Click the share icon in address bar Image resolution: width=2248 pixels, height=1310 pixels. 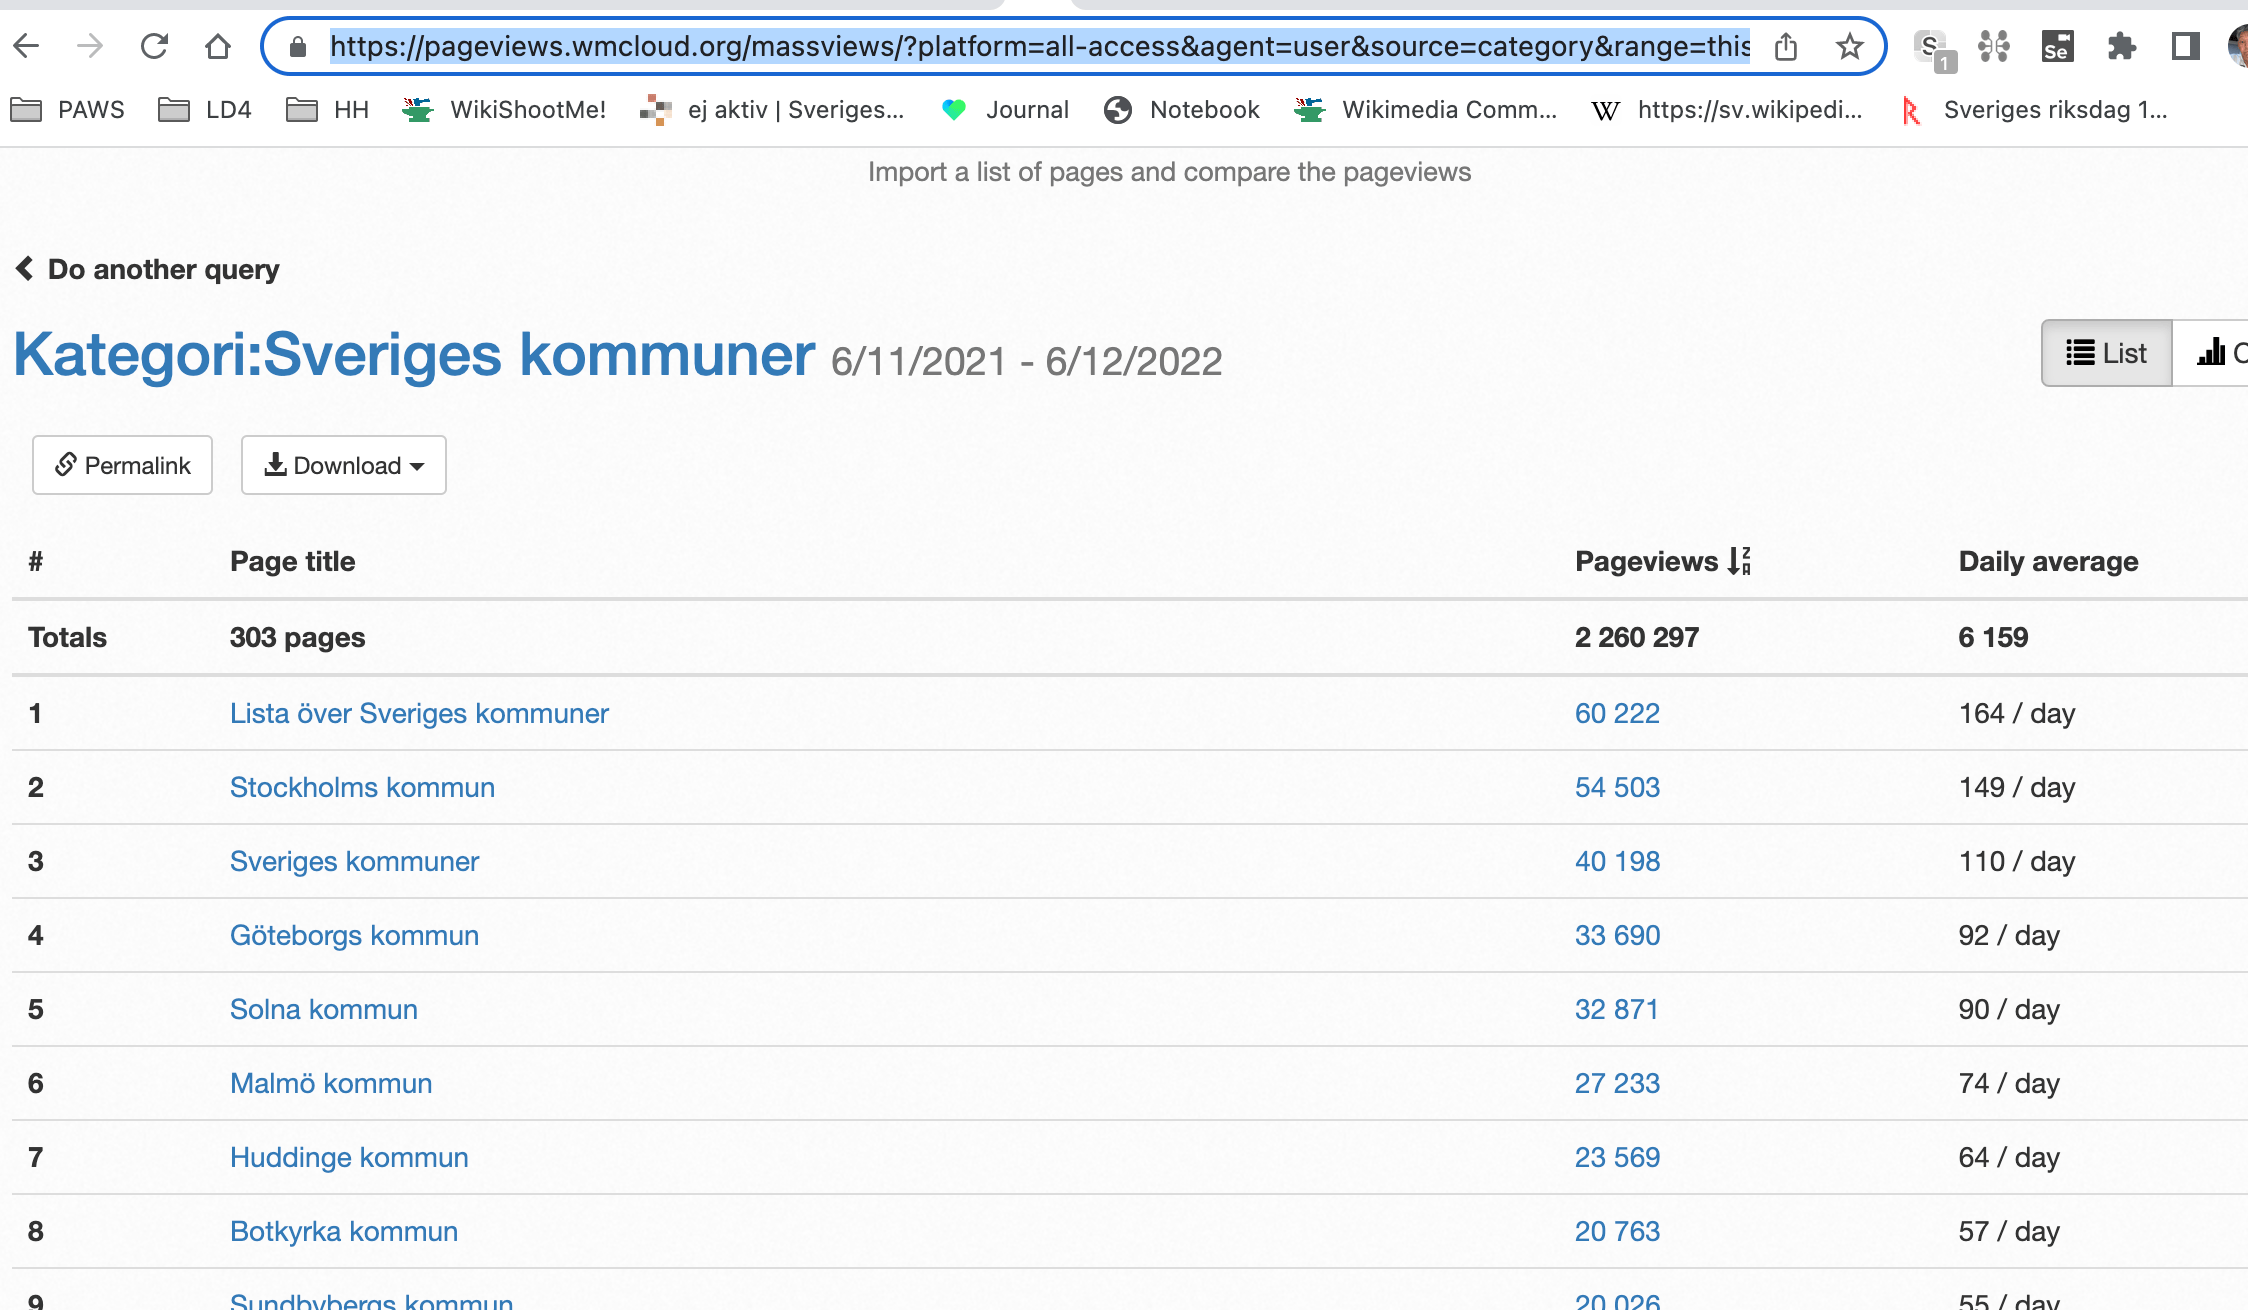click(x=1786, y=46)
